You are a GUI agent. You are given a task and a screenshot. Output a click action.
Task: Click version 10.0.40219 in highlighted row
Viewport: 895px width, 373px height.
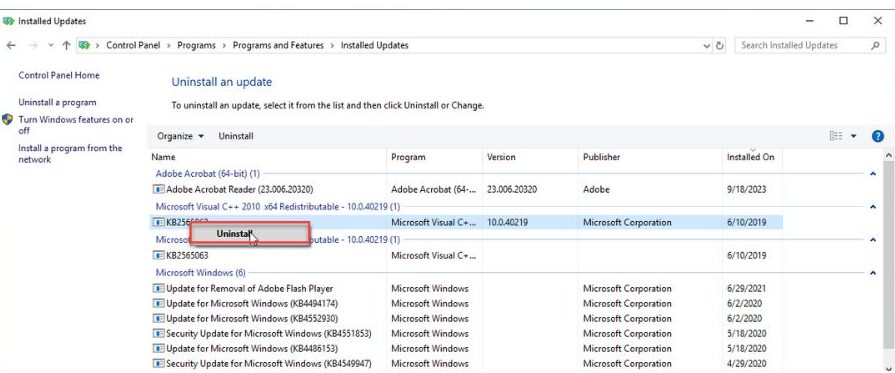pos(508,223)
